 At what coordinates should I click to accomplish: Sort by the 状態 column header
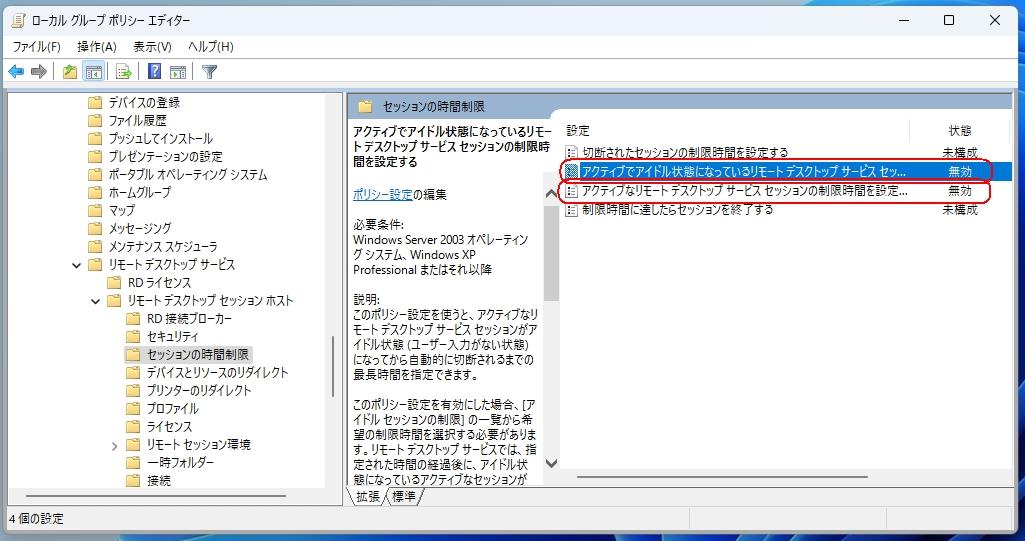pyautogui.click(x=960, y=131)
